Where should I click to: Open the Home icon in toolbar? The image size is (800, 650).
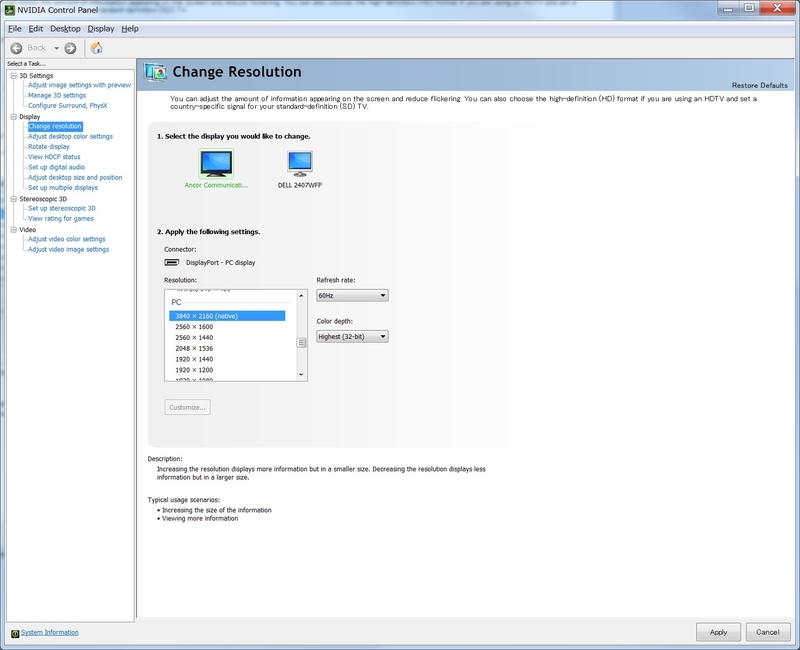pyautogui.click(x=96, y=48)
